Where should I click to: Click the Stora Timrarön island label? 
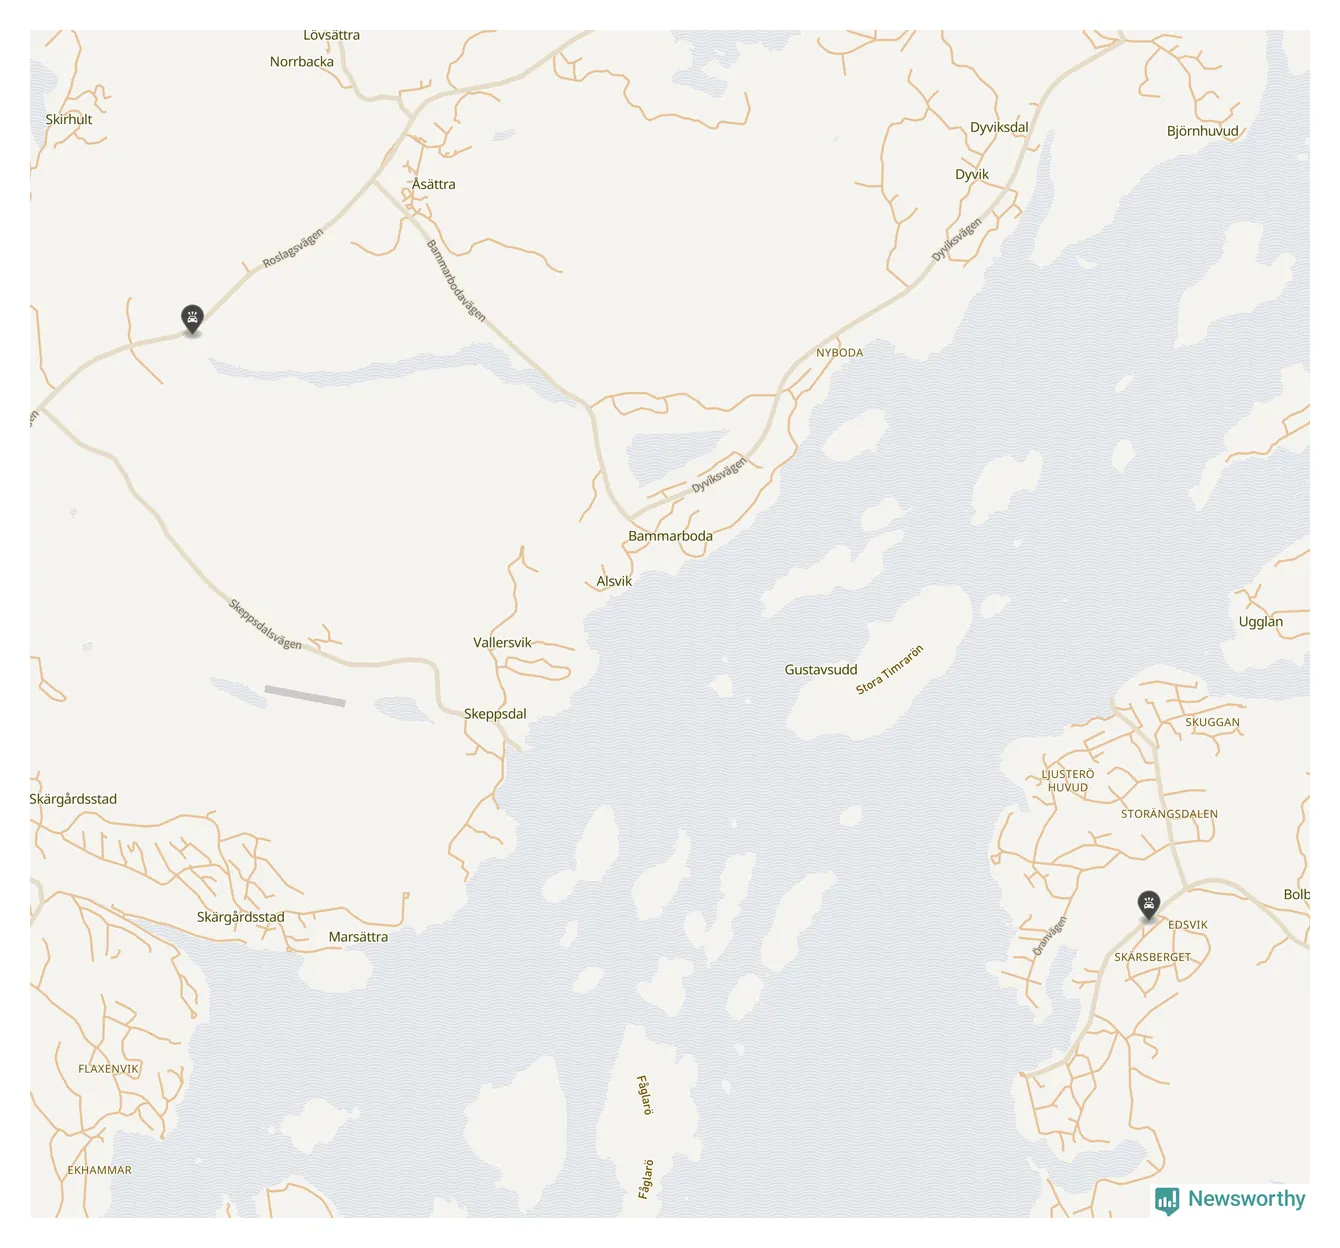click(889, 670)
